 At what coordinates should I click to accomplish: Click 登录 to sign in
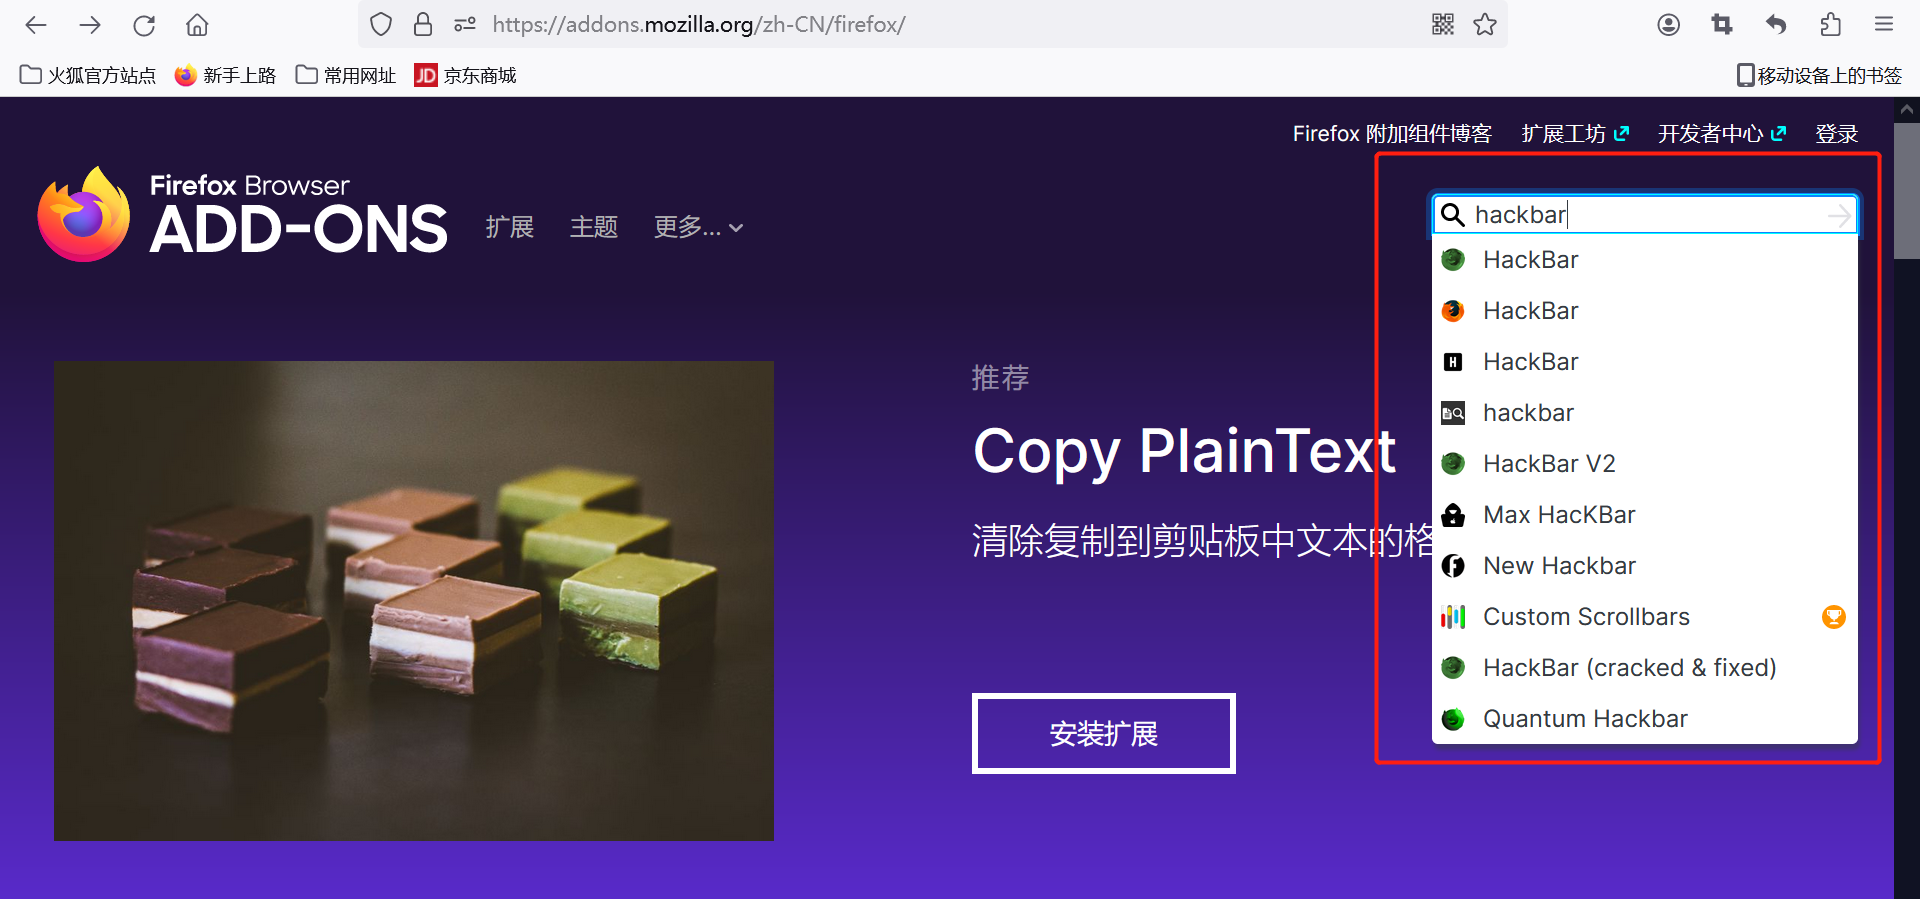click(x=1837, y=134)
